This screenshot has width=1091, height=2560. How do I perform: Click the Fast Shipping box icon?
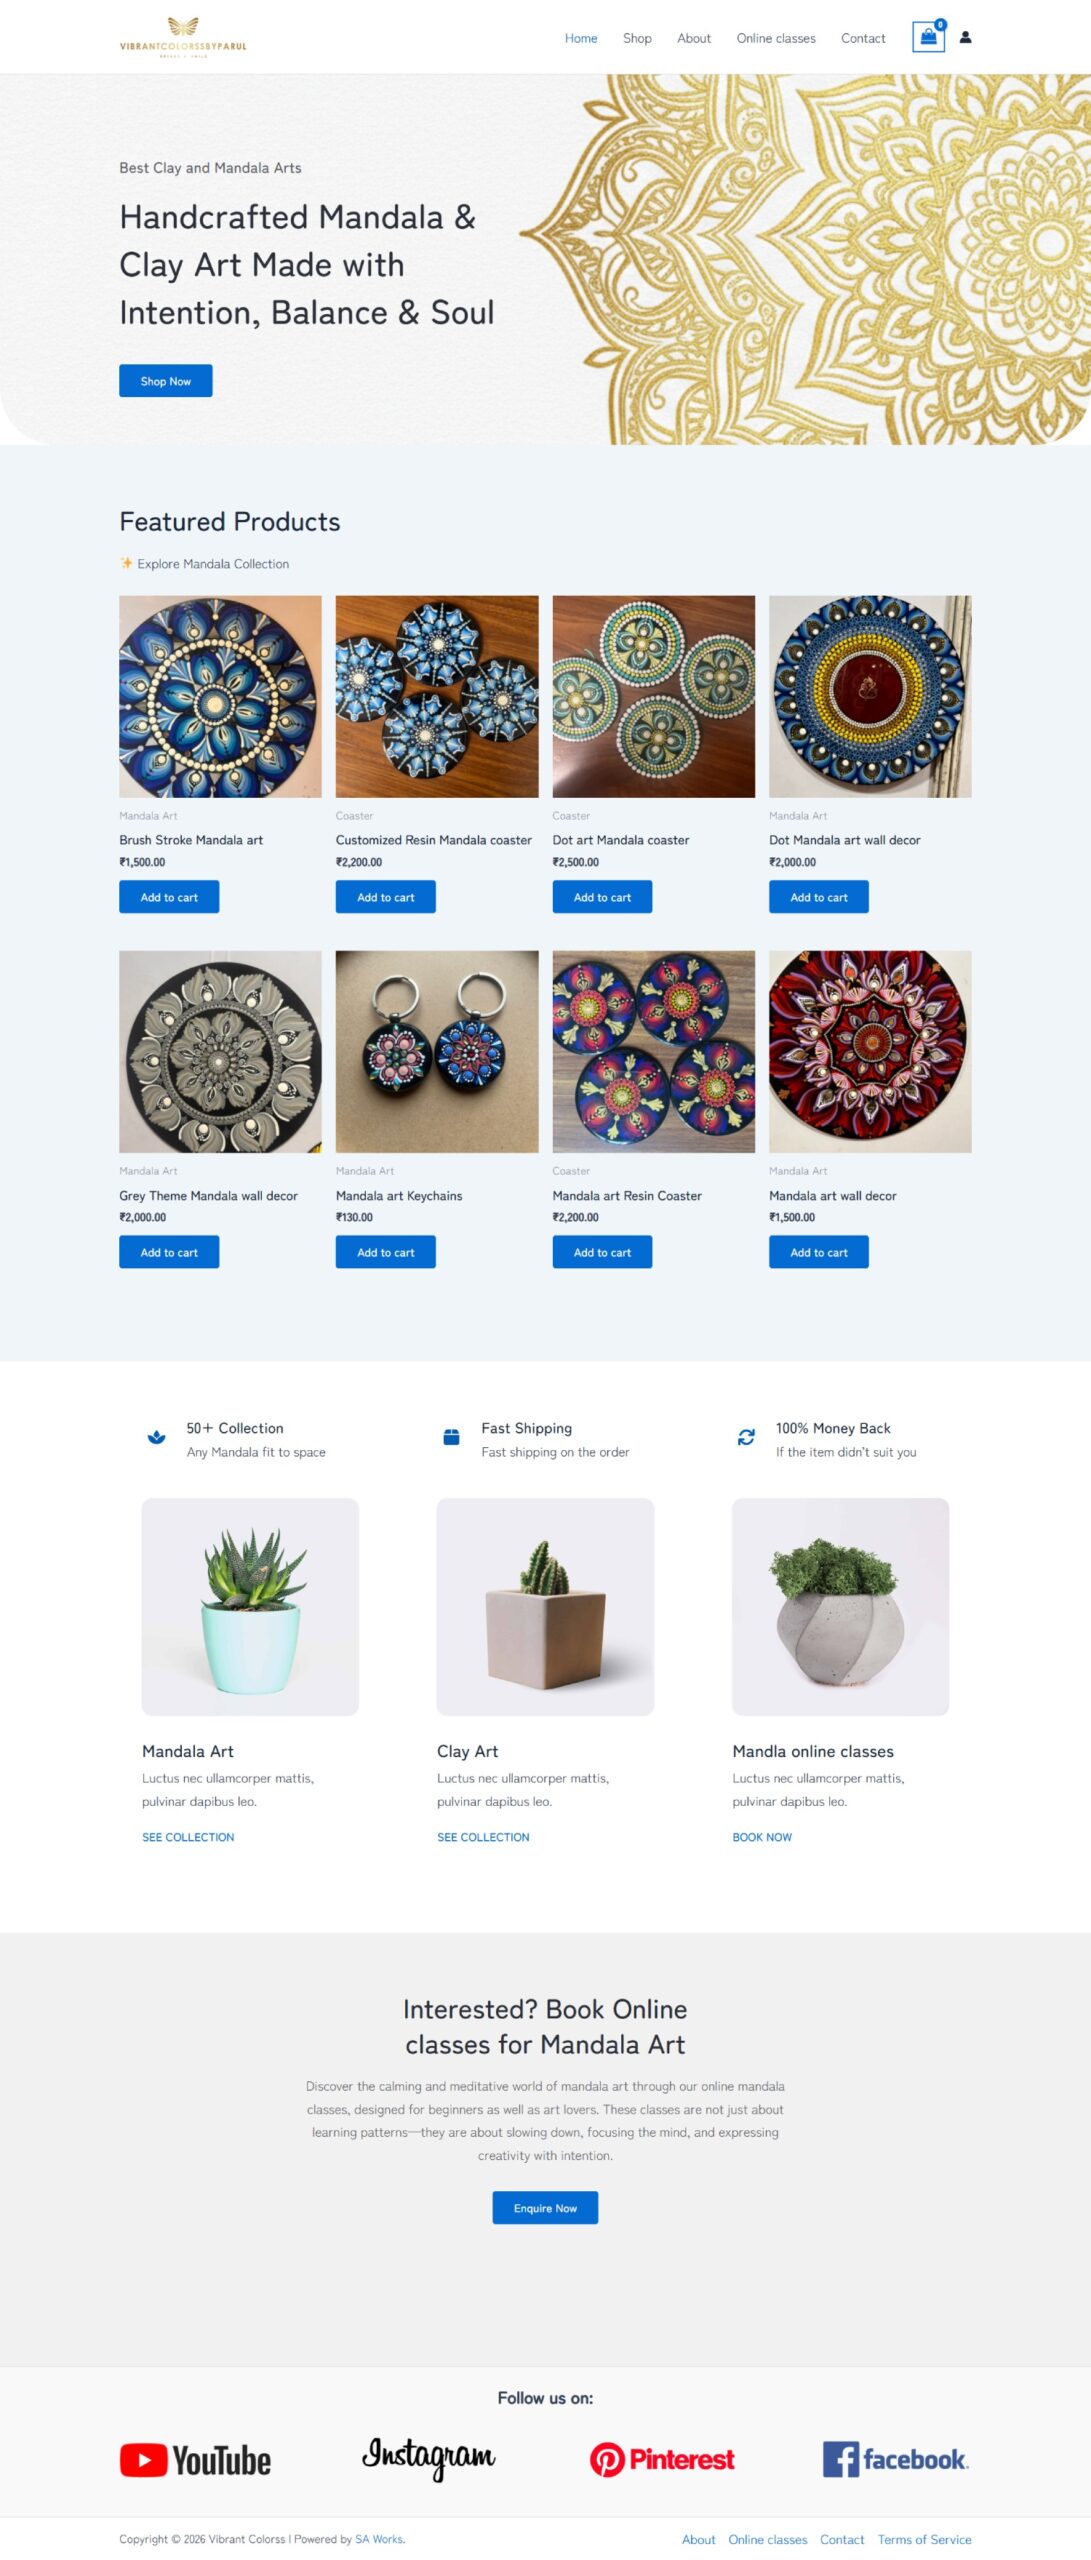click(451, 1436)
